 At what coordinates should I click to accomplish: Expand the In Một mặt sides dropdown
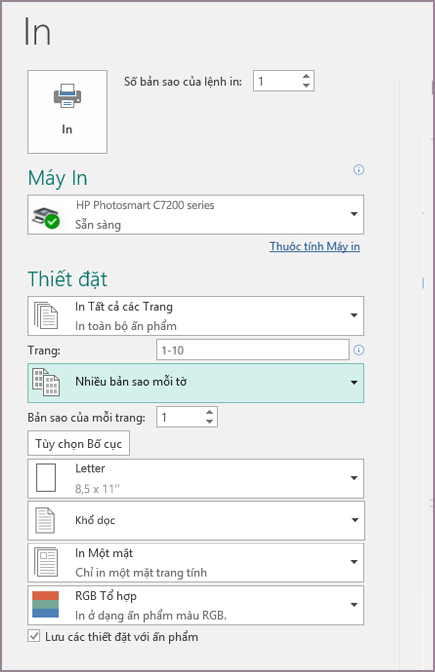195,562
